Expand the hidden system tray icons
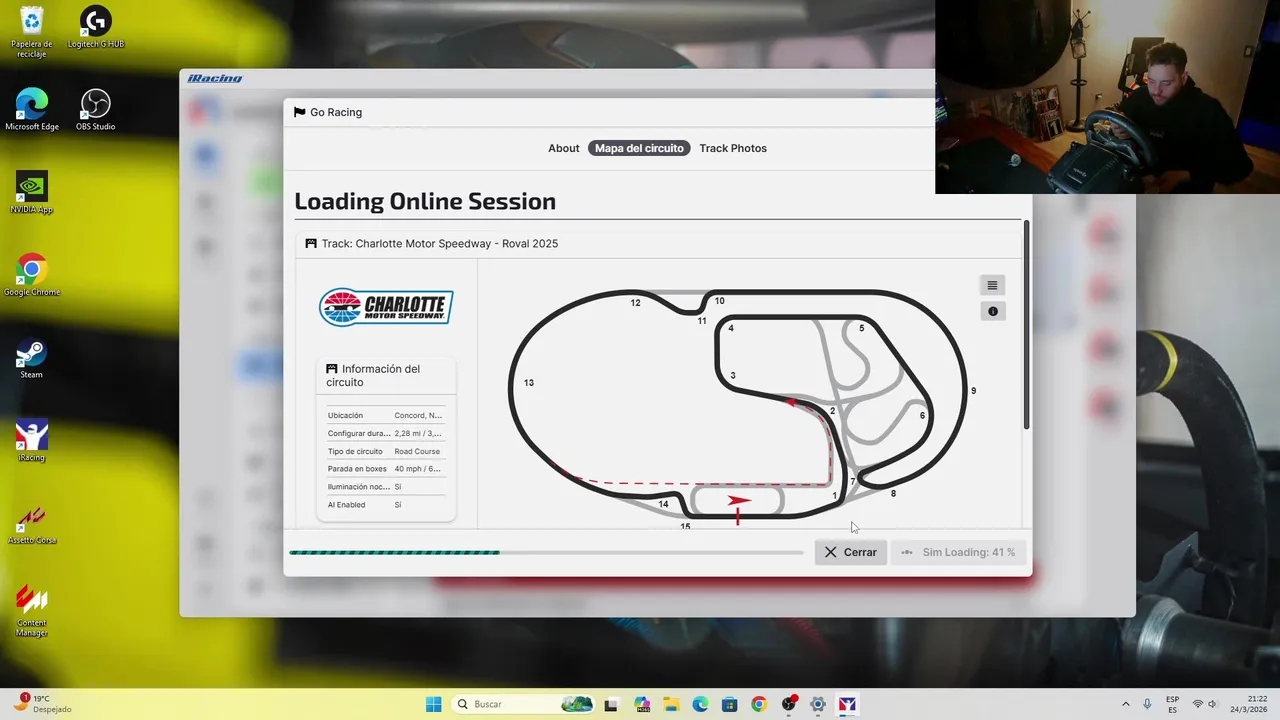The width and height of the screenshot is (1280, 720). coord(1126,704)
